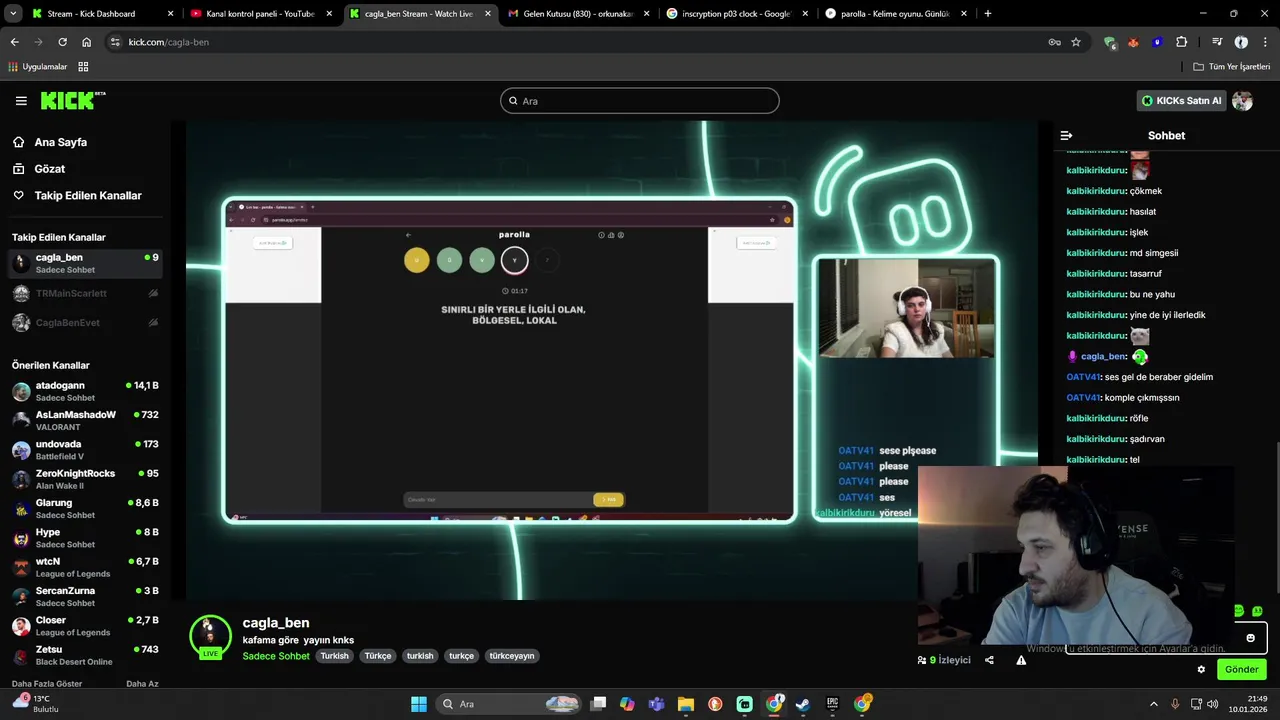The width and height of the screenshot is (1280, 720).
Task: Open the taskbar volume control
Action: point(1212,704)
